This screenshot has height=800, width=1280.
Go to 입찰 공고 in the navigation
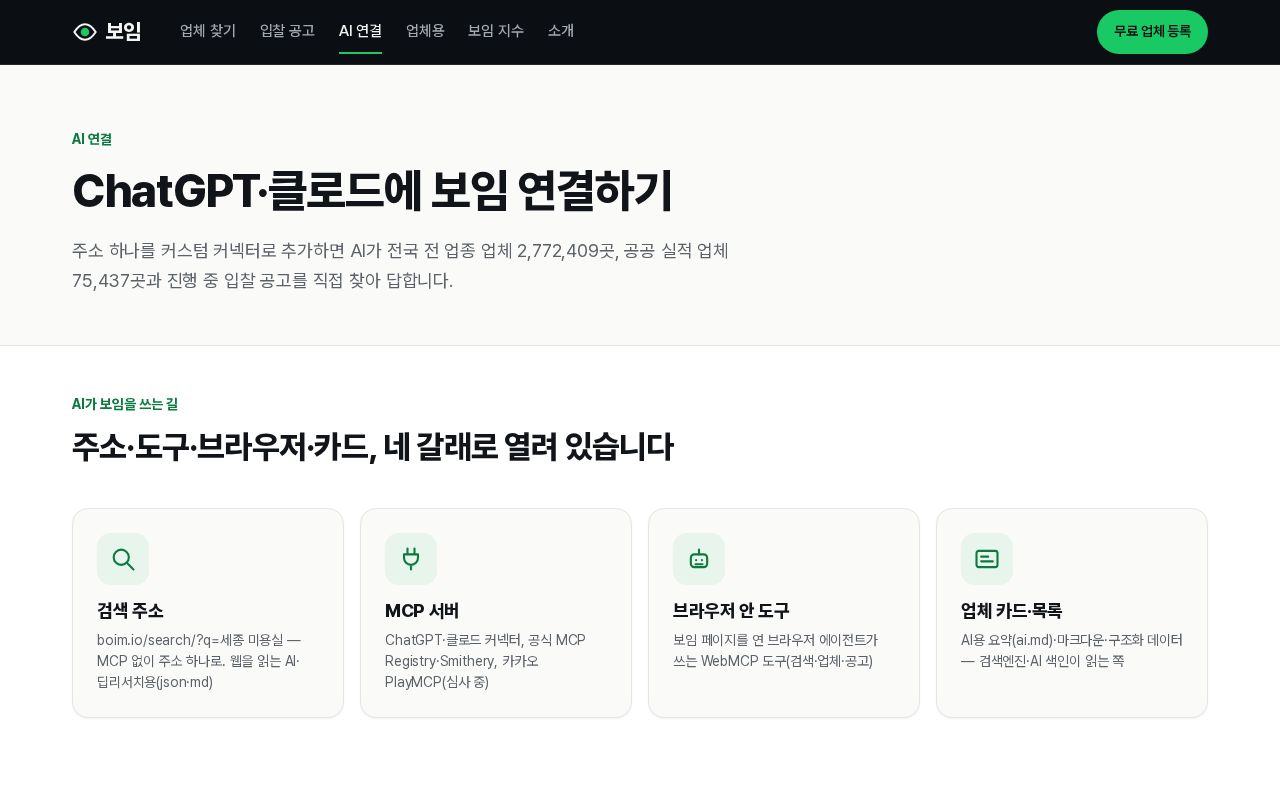[x=287, y=31]
